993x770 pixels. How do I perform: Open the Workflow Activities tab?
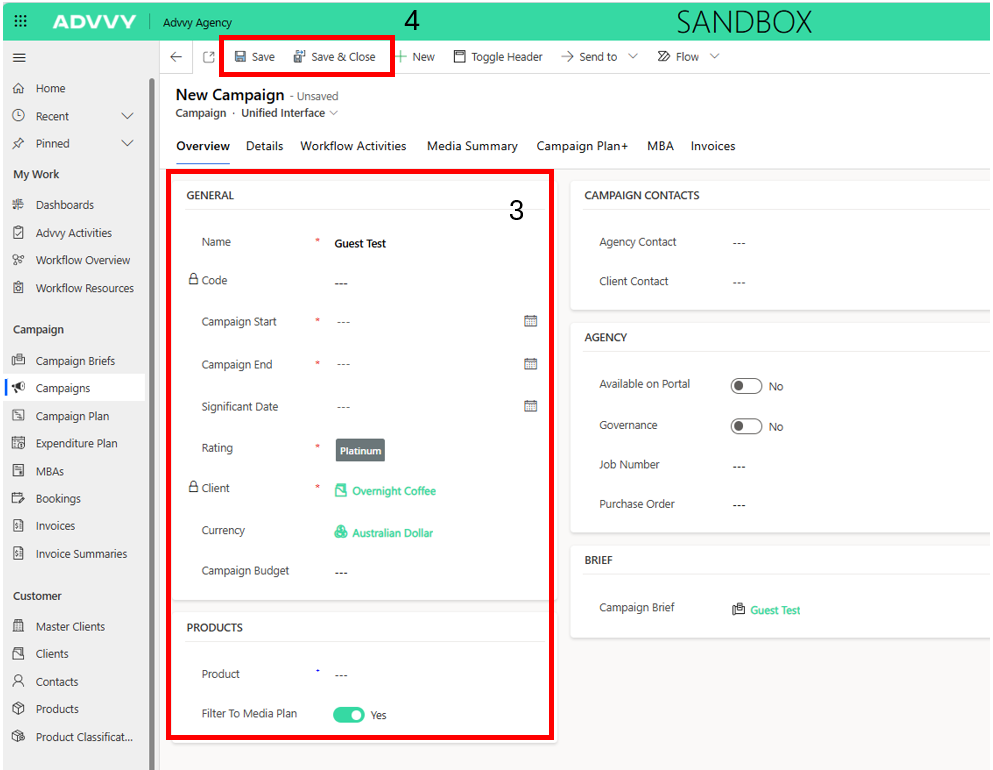click(x=353, y=146)
